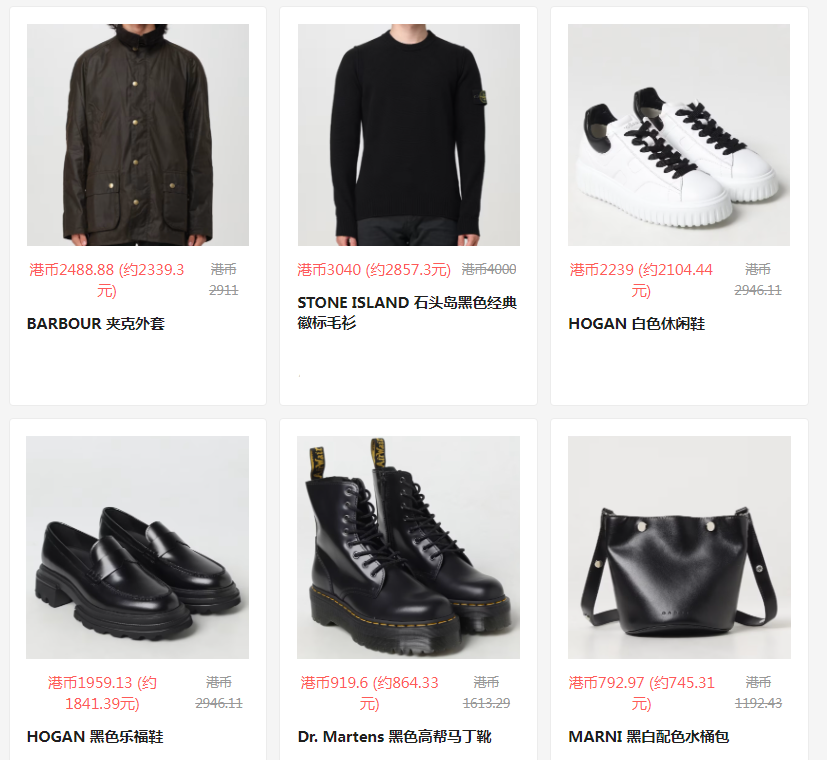The height and width of the screenshot is (760, 827).
Task: Open the HOGAN black loafers image
Action: click(137, 547)
